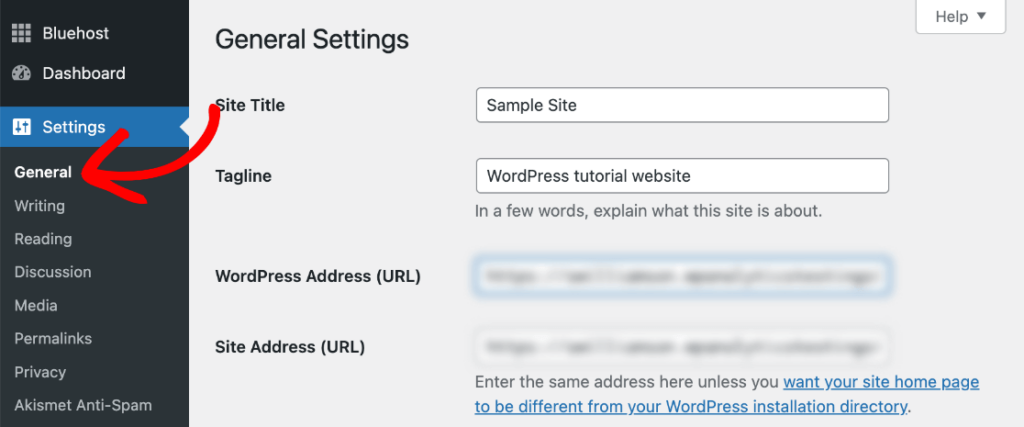The image size is (1024, 427).
Task: Click the Tagline label text
Action: click(244, 176)
